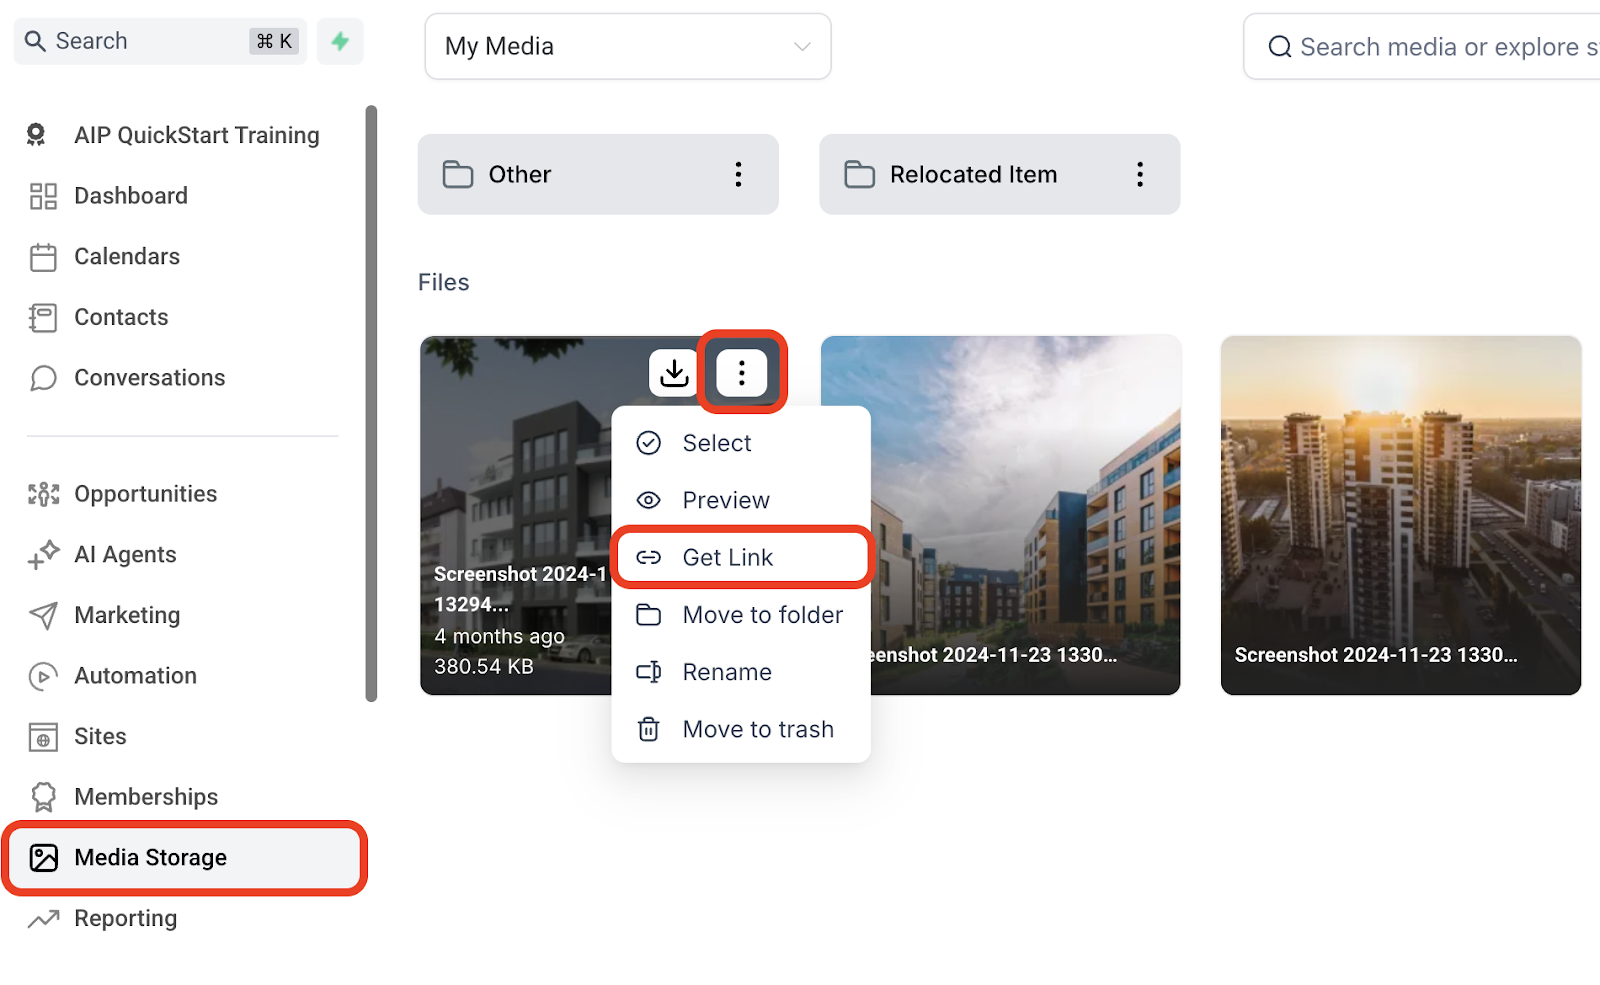This screenshot has width=1600, height=985.
Task: Open the Dashboard page
Action: (x=131, y=196)
